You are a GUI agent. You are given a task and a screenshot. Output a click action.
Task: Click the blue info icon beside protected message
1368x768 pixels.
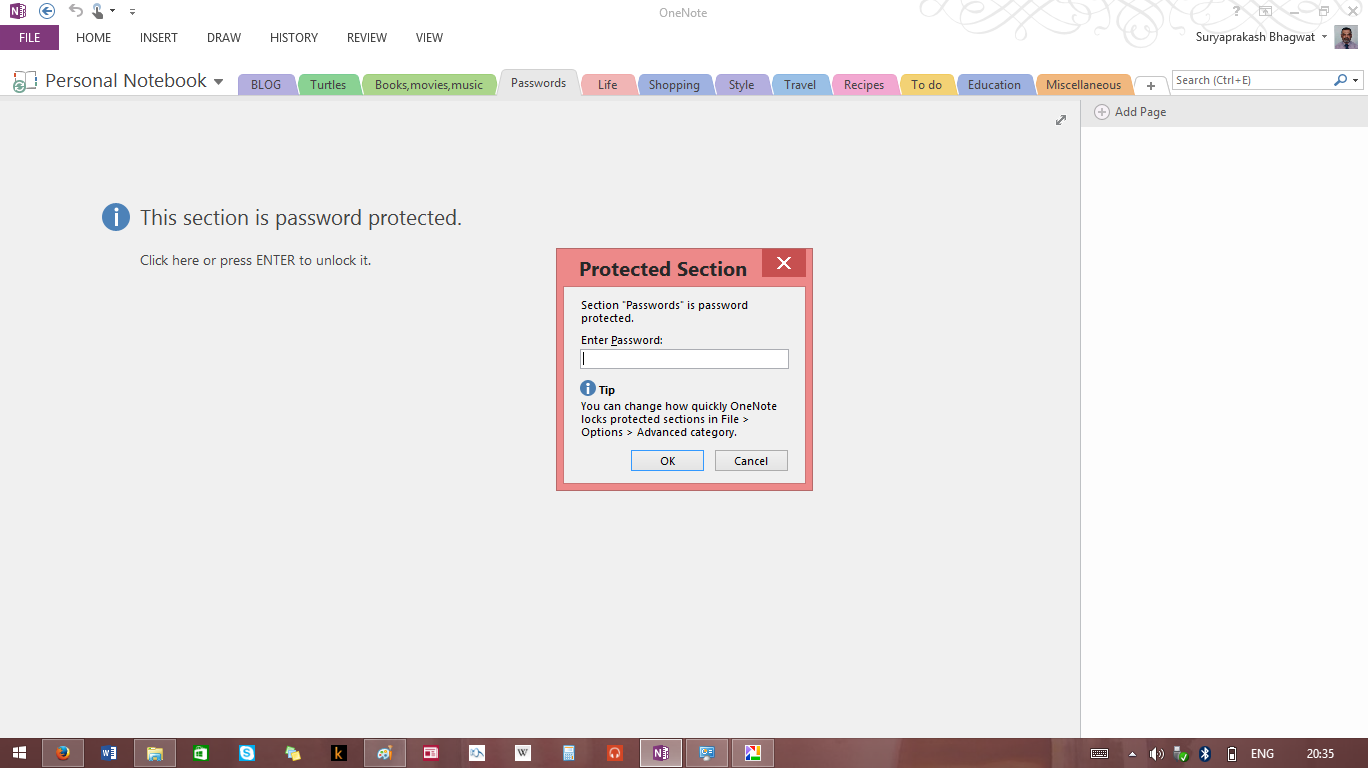pos(116,217)
